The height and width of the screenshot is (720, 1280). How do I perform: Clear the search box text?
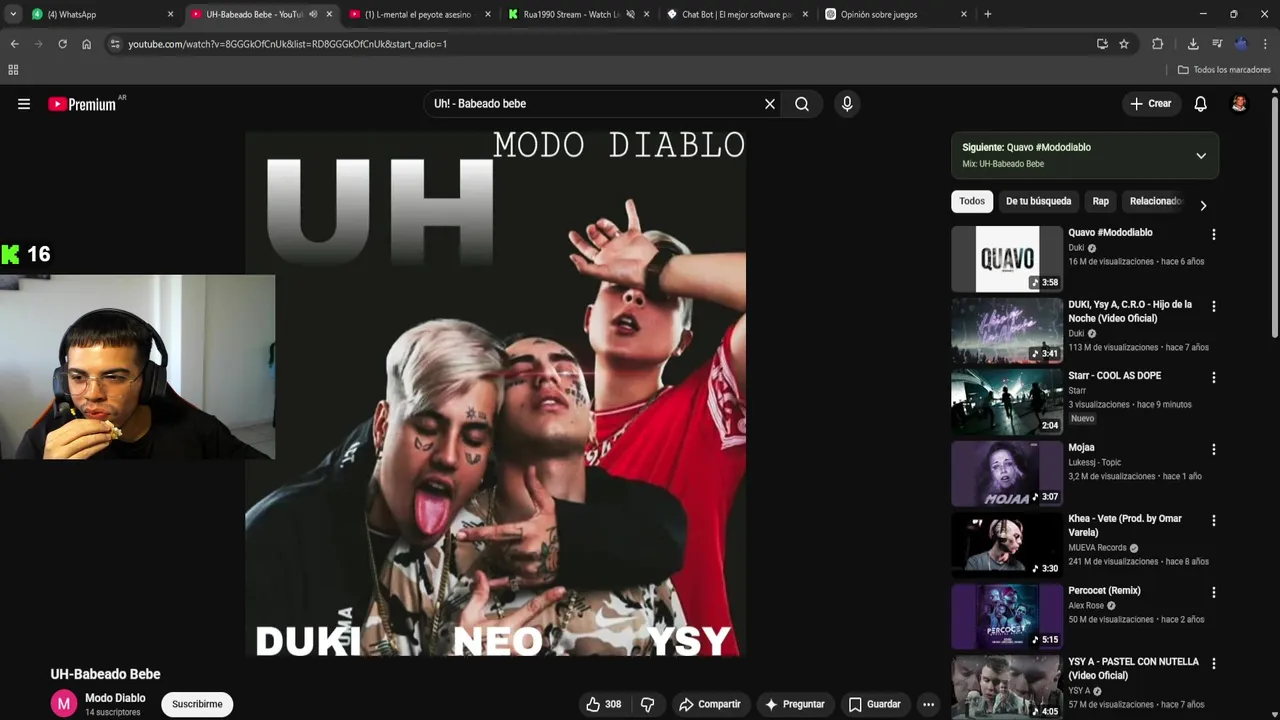[770, 104]
